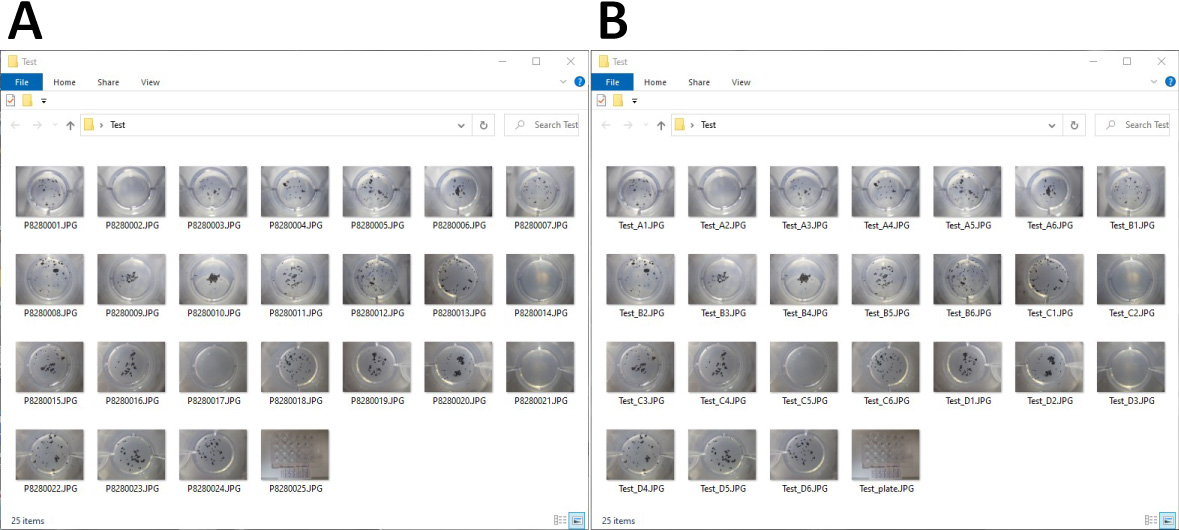The height and width of the screenshot is (530, 1179).
Task: Switch to Large icons view in window A
Action: click(x=577, y=519)
